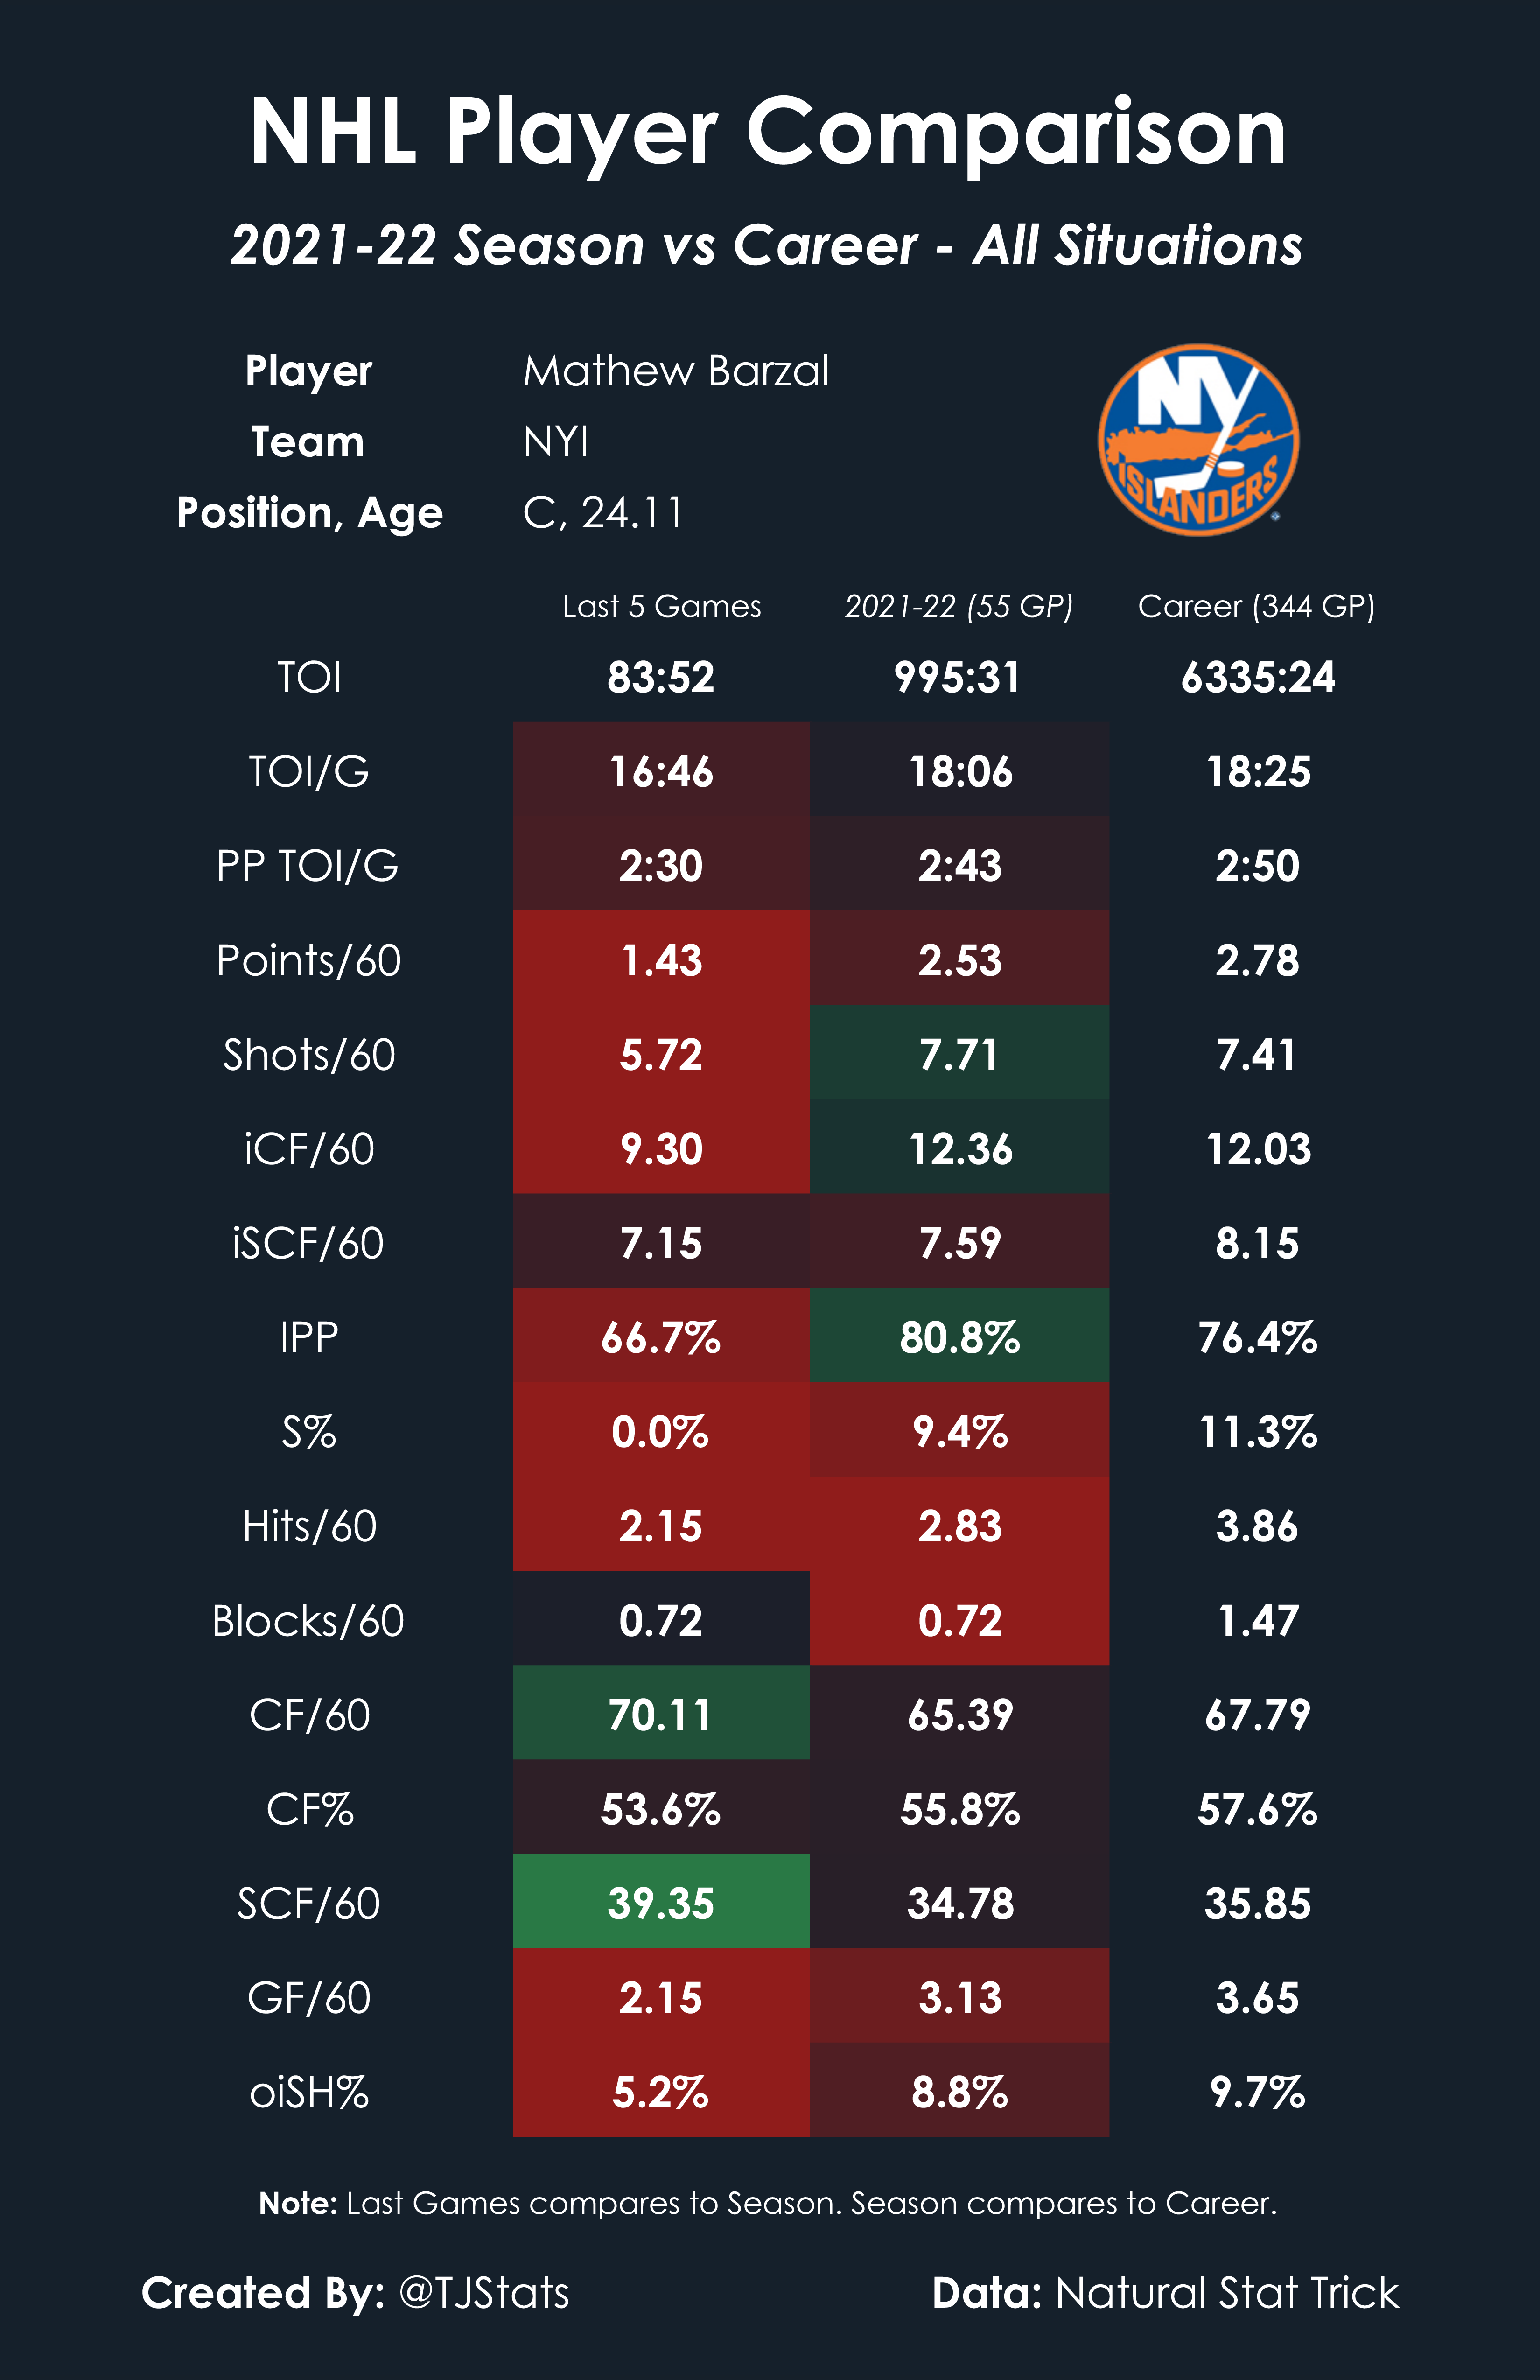
Task: Click the Natural Stat Trick data source
Action: [1227, 2292]
